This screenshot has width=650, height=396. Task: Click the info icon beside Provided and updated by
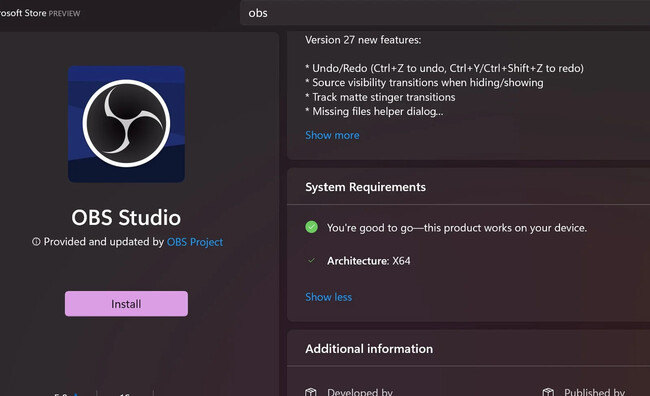[x=36, y=242]
